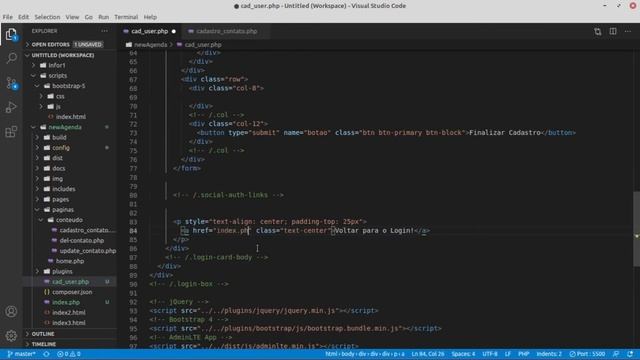This screenshot has width=640, height=360.
Task: Click the master branch indicator
Action: click(22, 354)
